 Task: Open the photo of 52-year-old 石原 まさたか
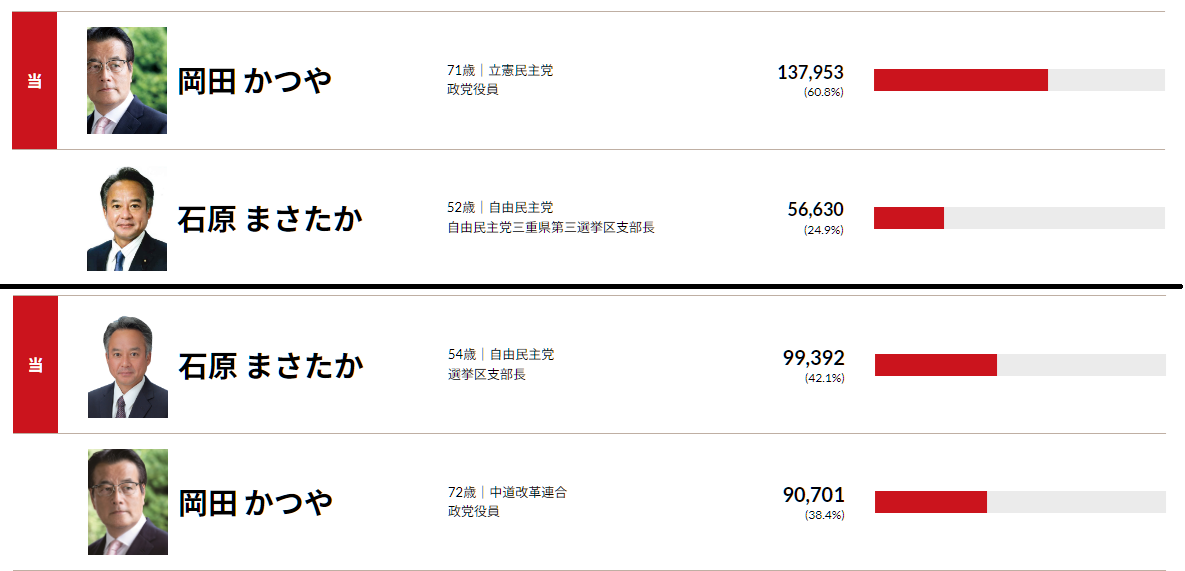127,219
